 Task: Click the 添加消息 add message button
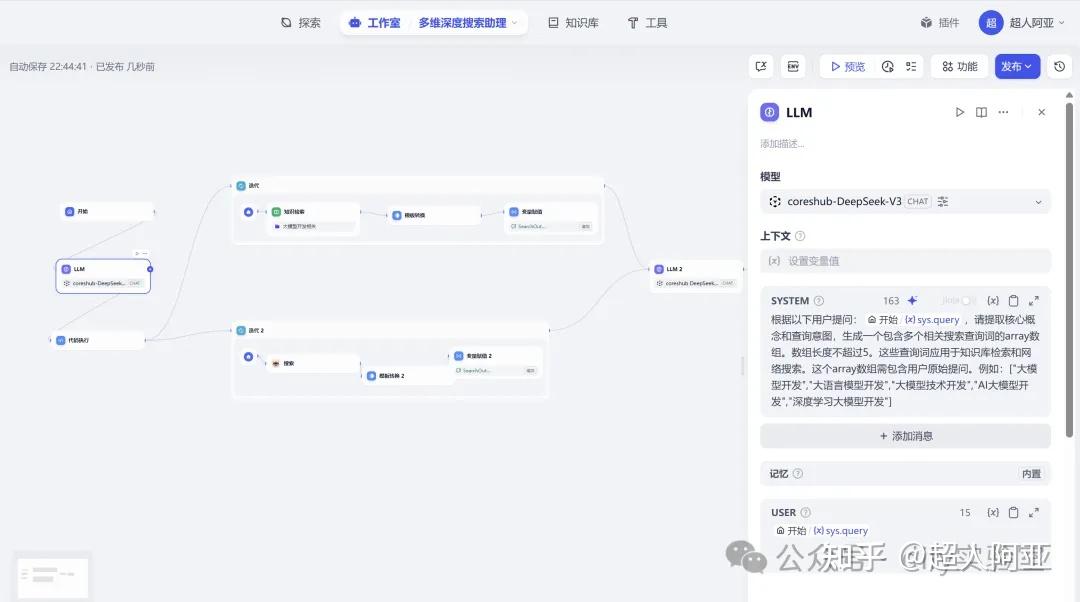(x=905, y=435)
